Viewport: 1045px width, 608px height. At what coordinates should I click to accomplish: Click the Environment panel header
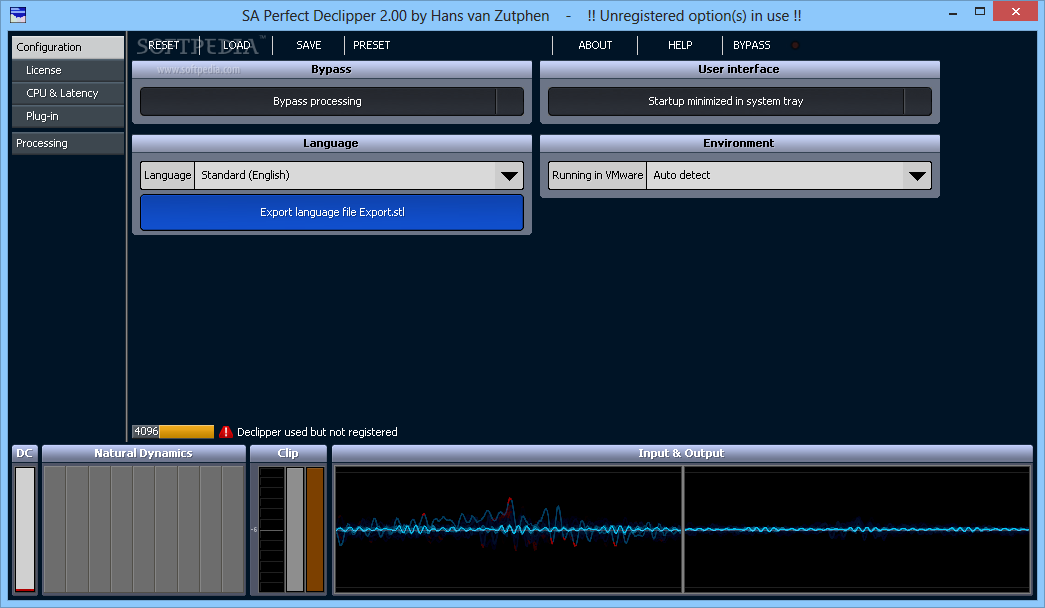click(x=740, y=143)
